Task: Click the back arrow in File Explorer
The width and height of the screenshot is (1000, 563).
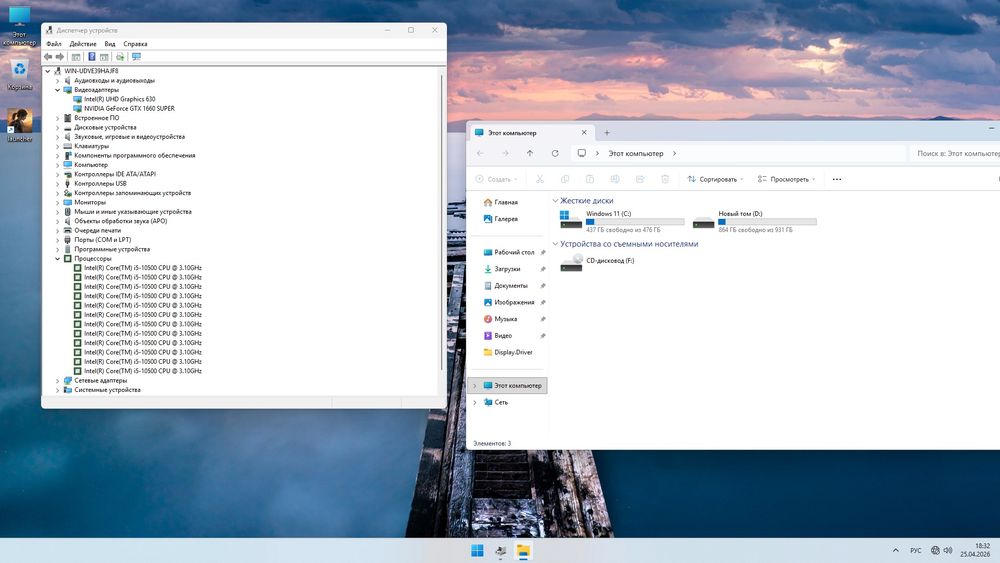Action: point(480,154)
